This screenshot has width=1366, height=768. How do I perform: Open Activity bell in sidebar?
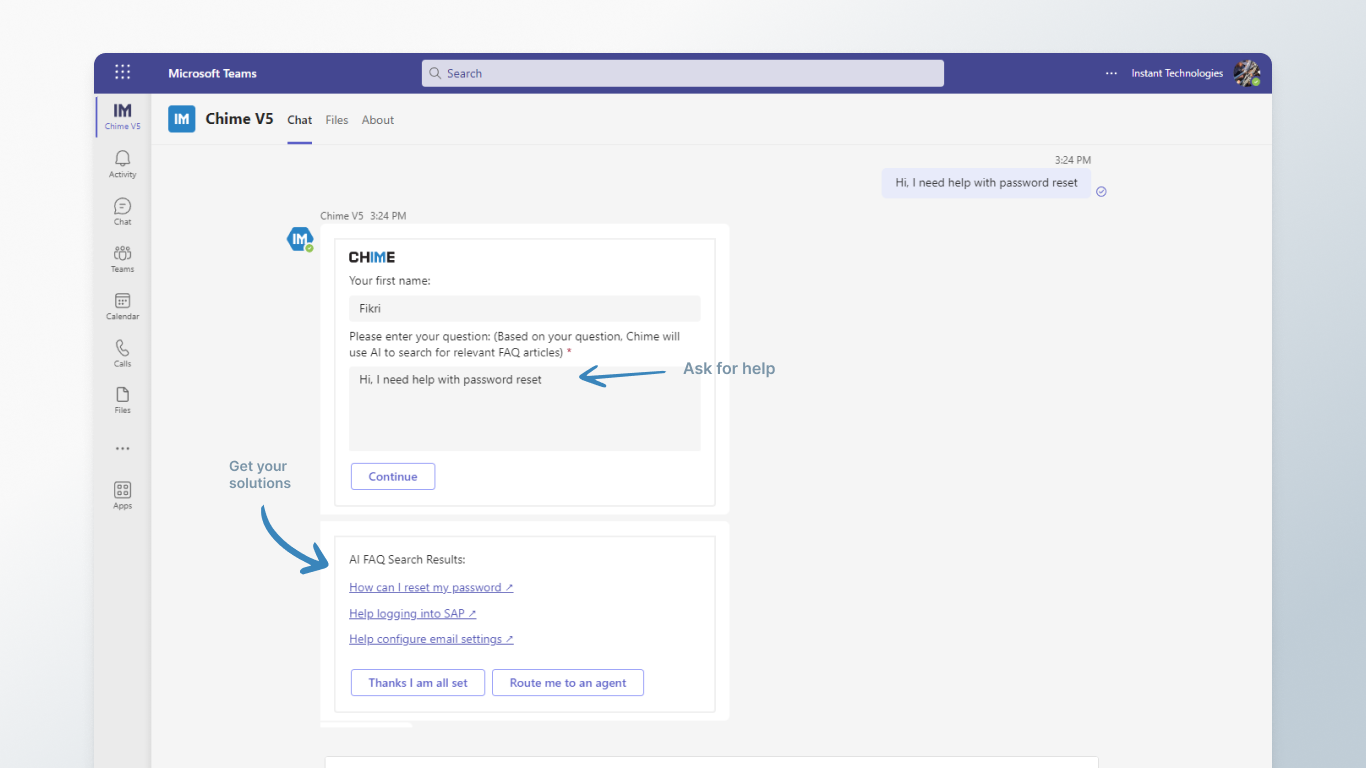click(x=122, y=164)
